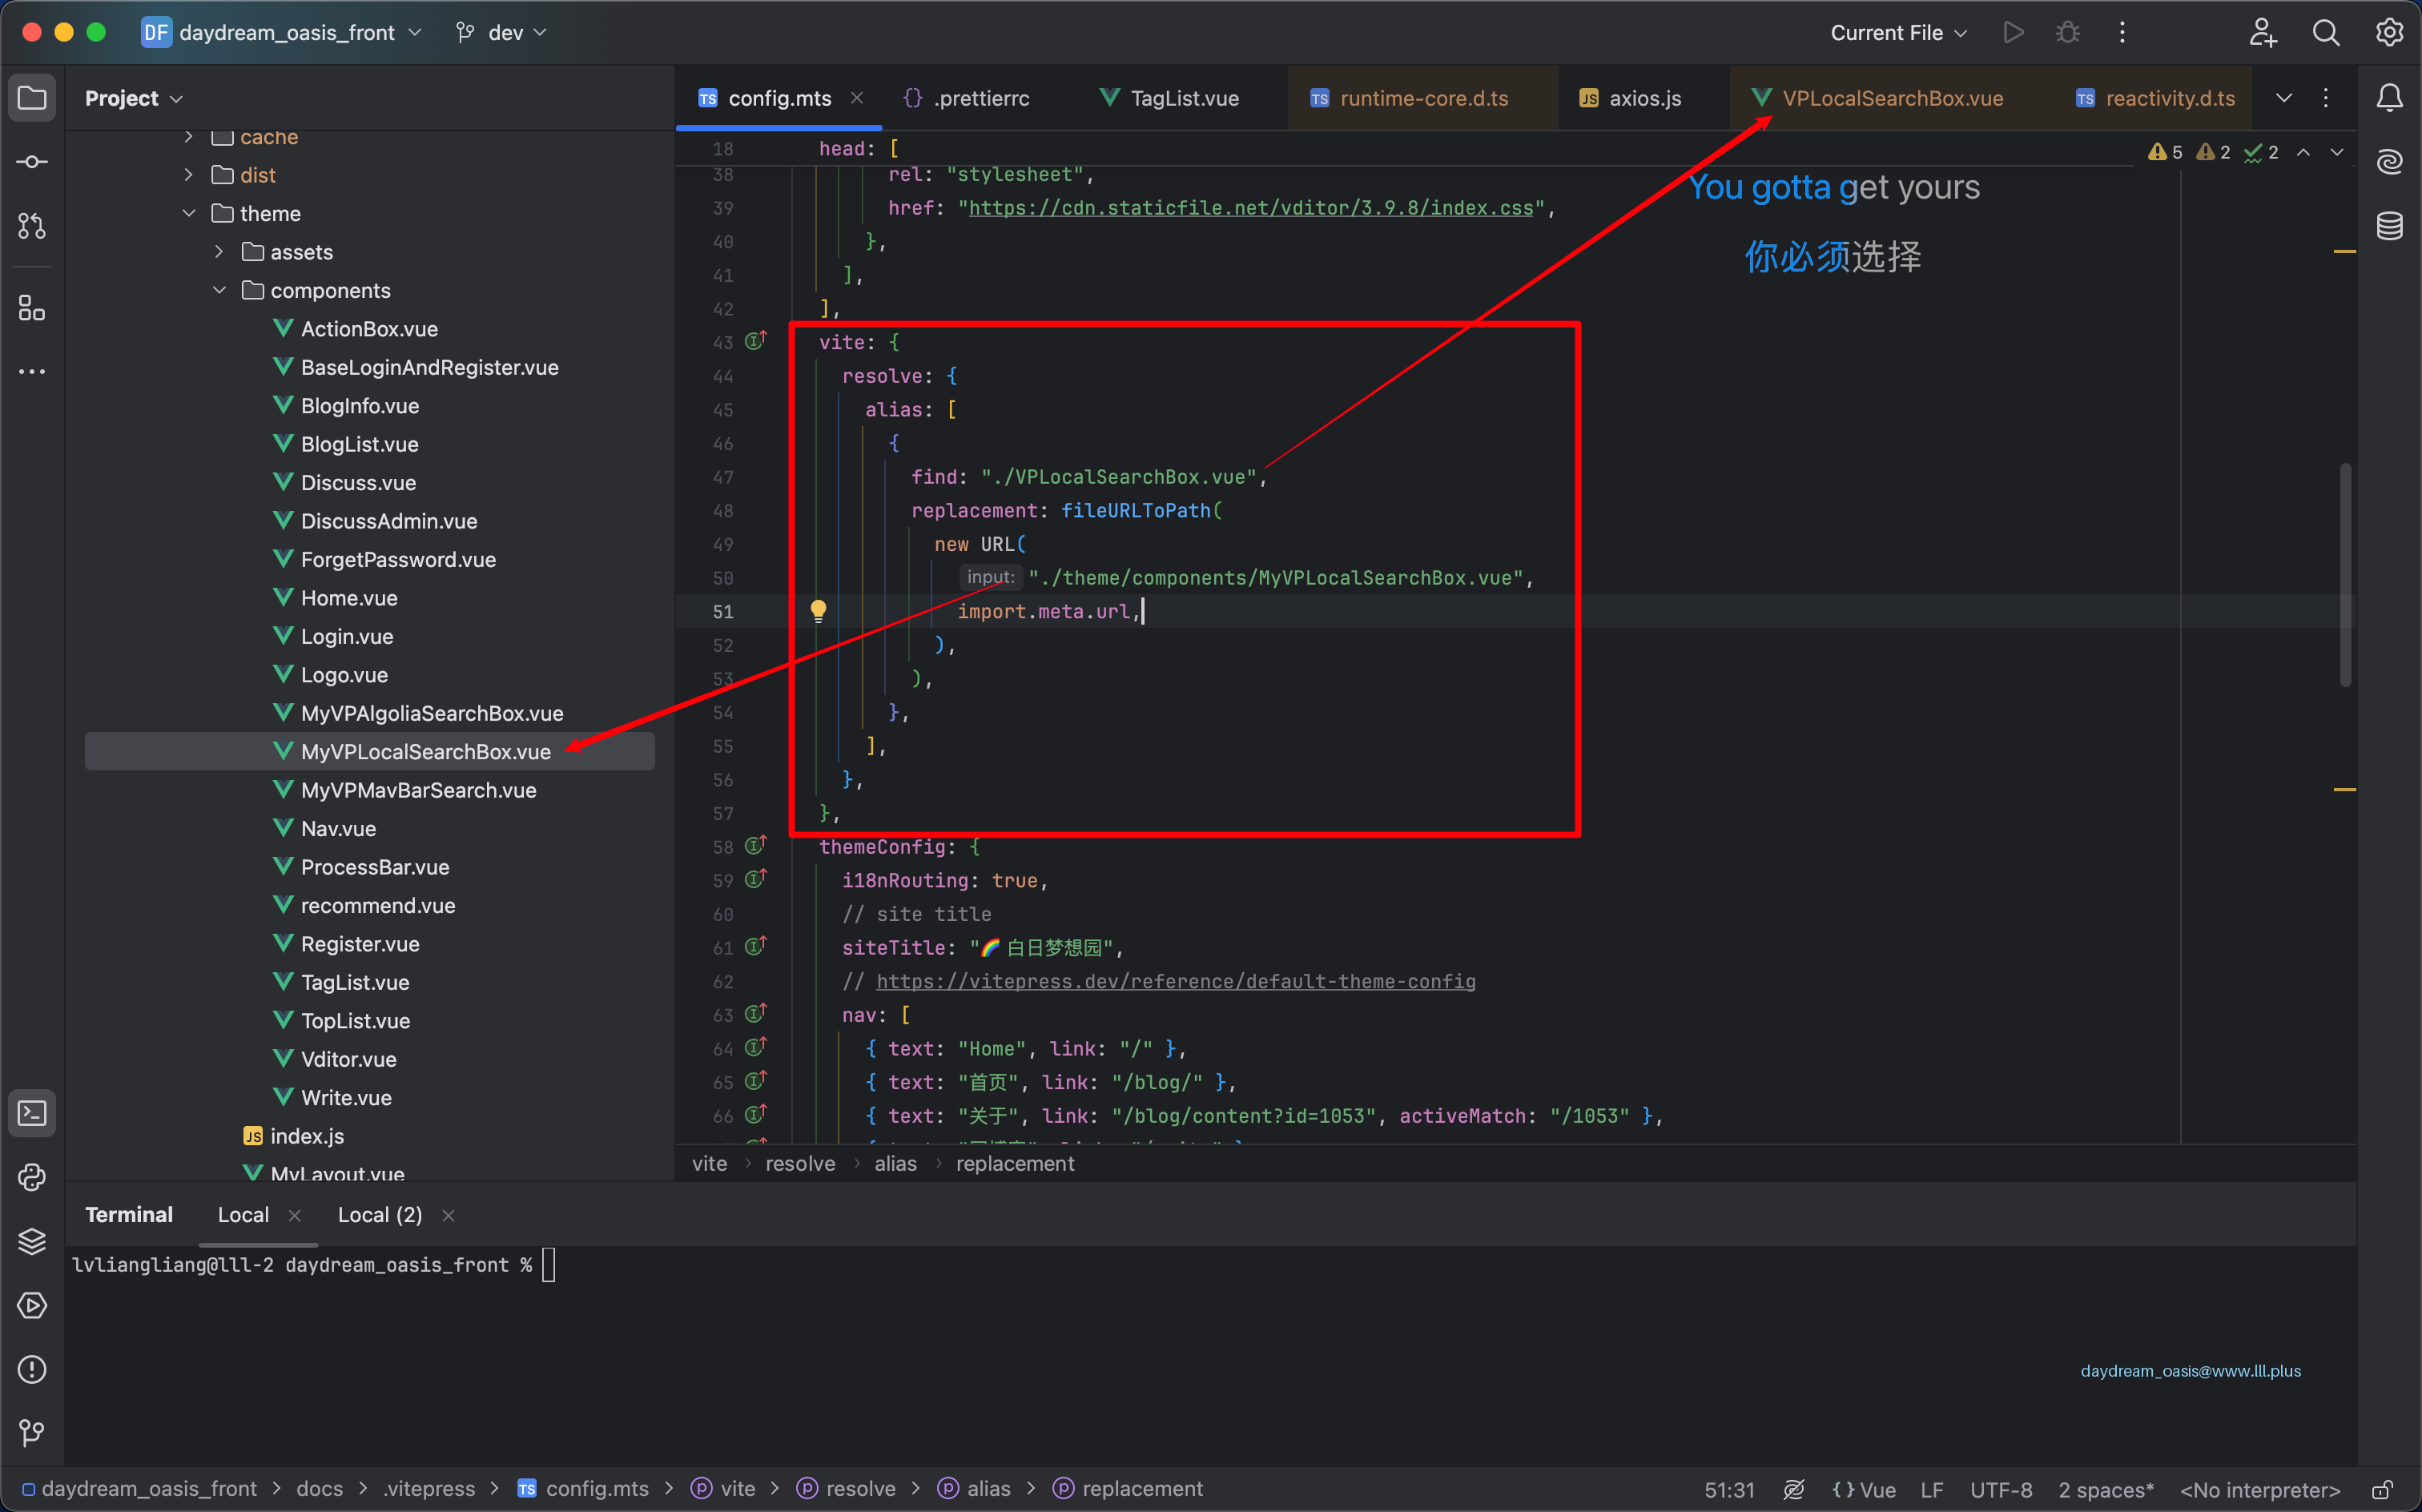Open editor tabs options menu
The image size is (2422, 1512).
(2326, 98)
